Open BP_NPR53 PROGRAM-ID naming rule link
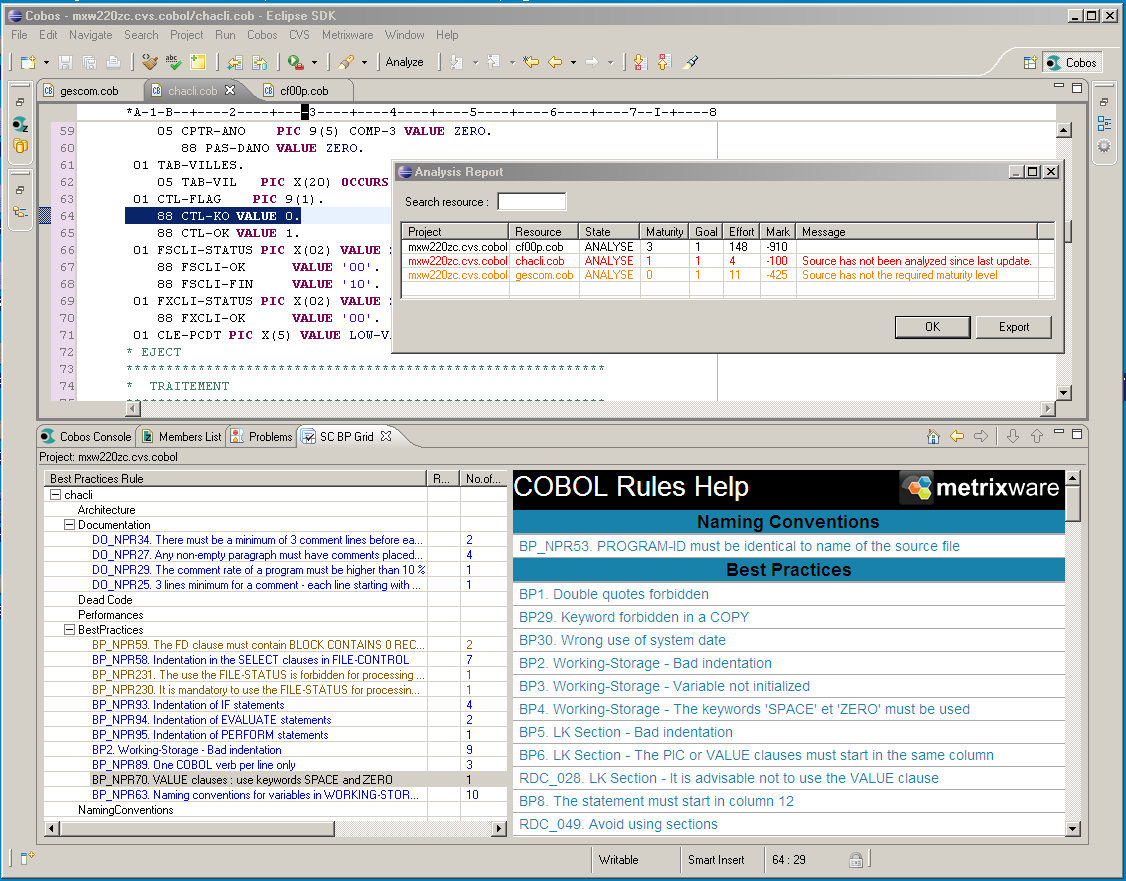This screenshot has height=881, width=1126. [739, 546]
